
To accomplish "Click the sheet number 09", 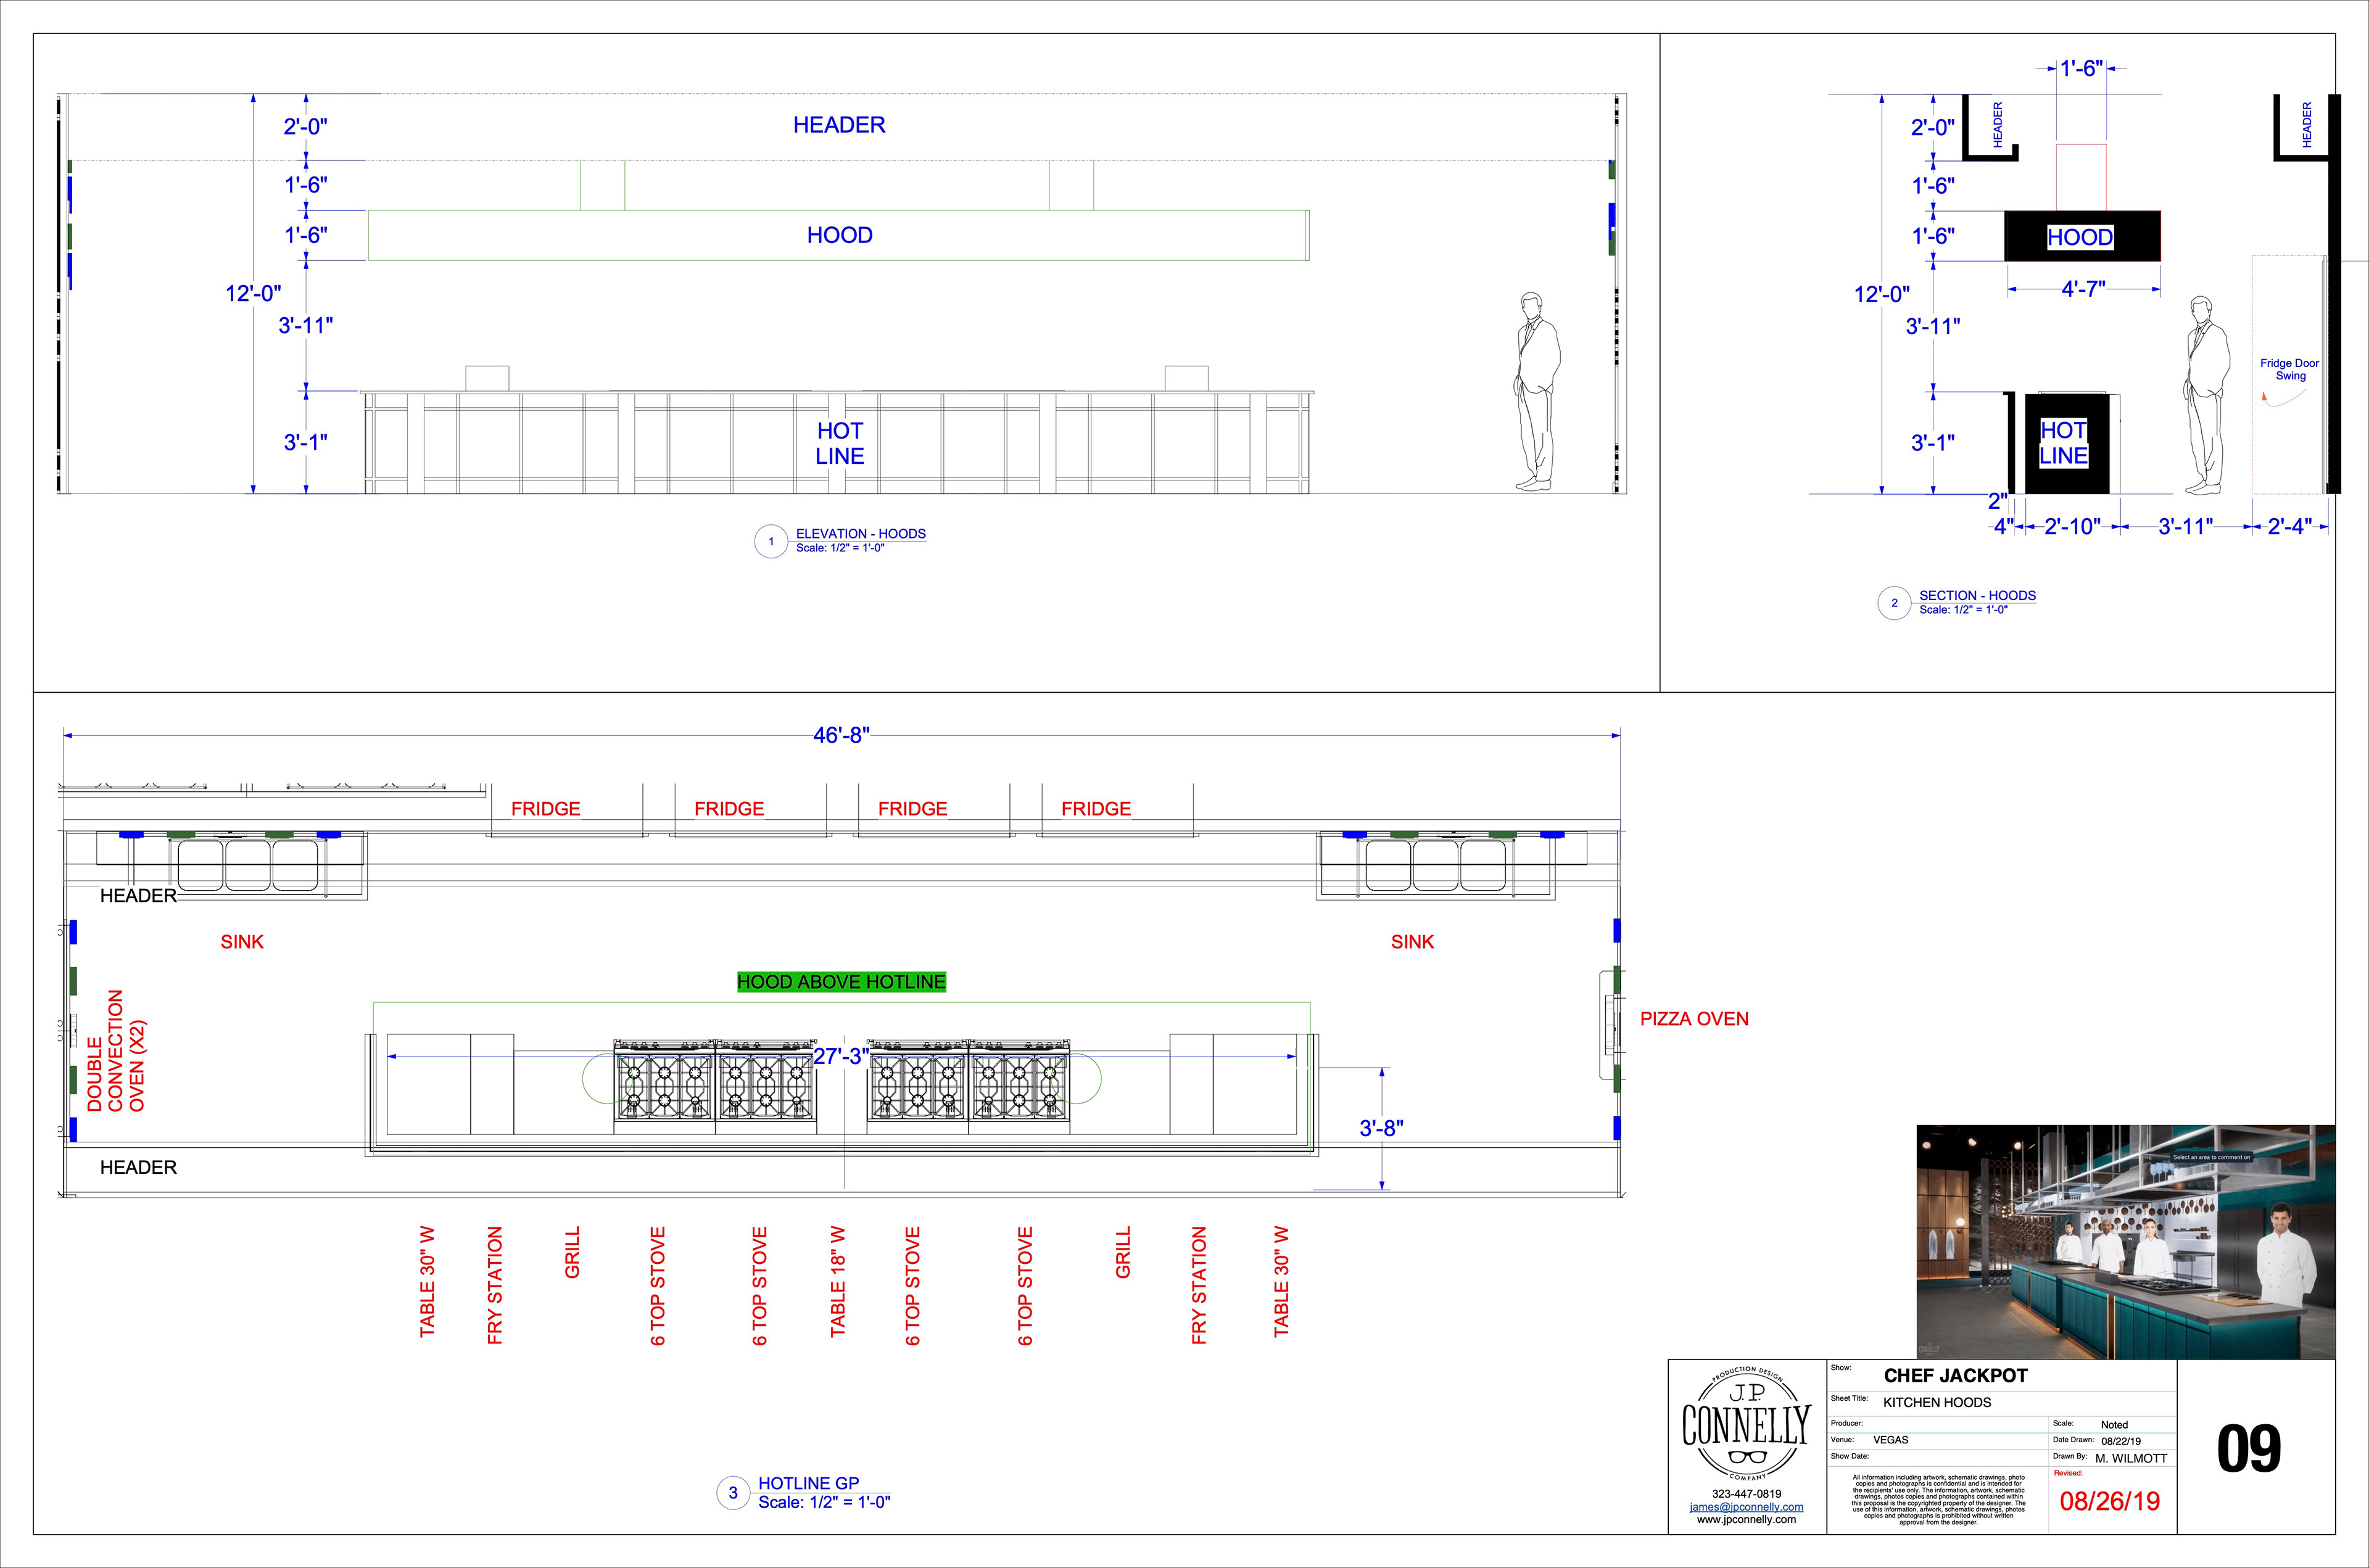I will coord(2249,1449).
